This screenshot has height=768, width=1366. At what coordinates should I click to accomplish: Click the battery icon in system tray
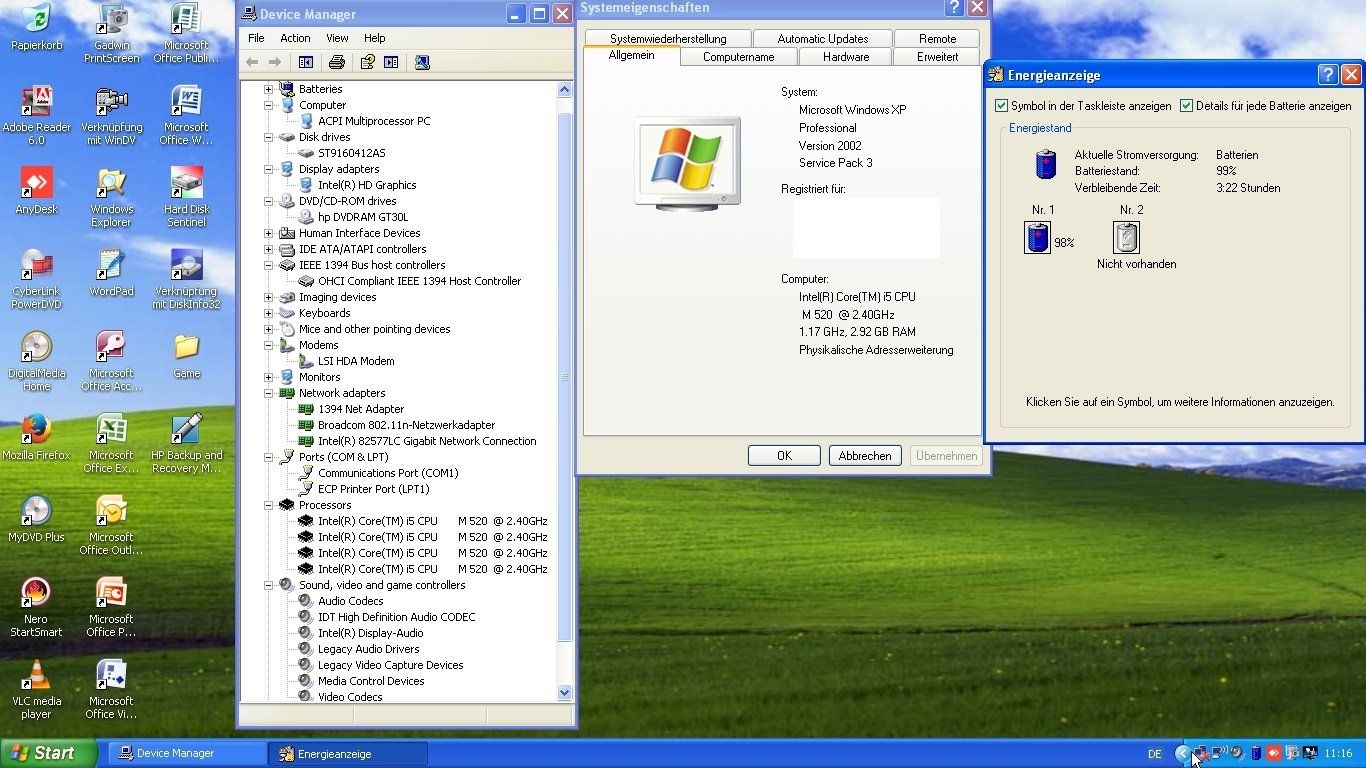pyautogui.click(x=1257, y=753)
